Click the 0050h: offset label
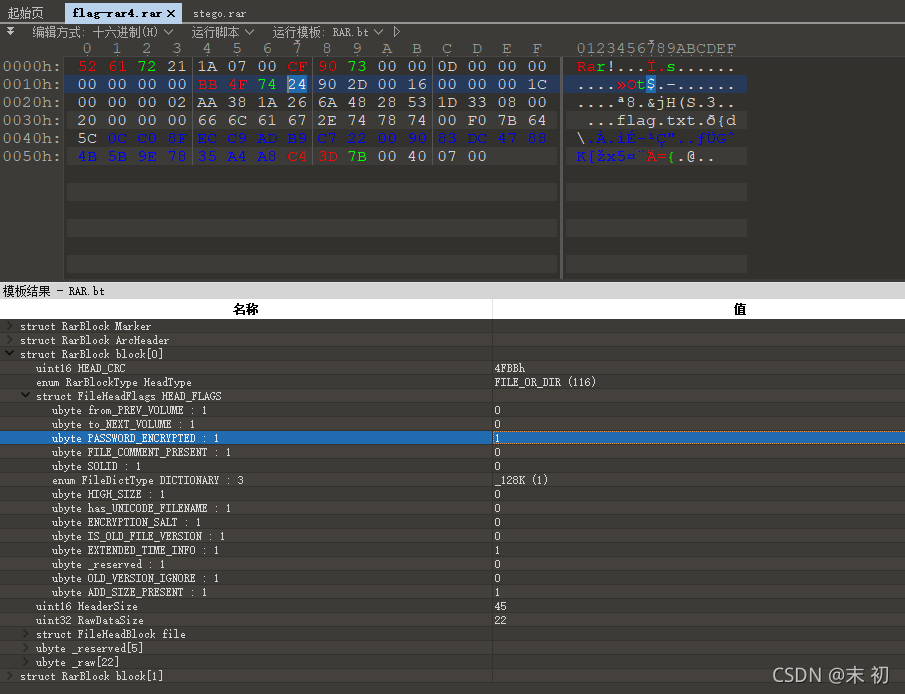Screen dimensions: 905x694 point(32,156)
